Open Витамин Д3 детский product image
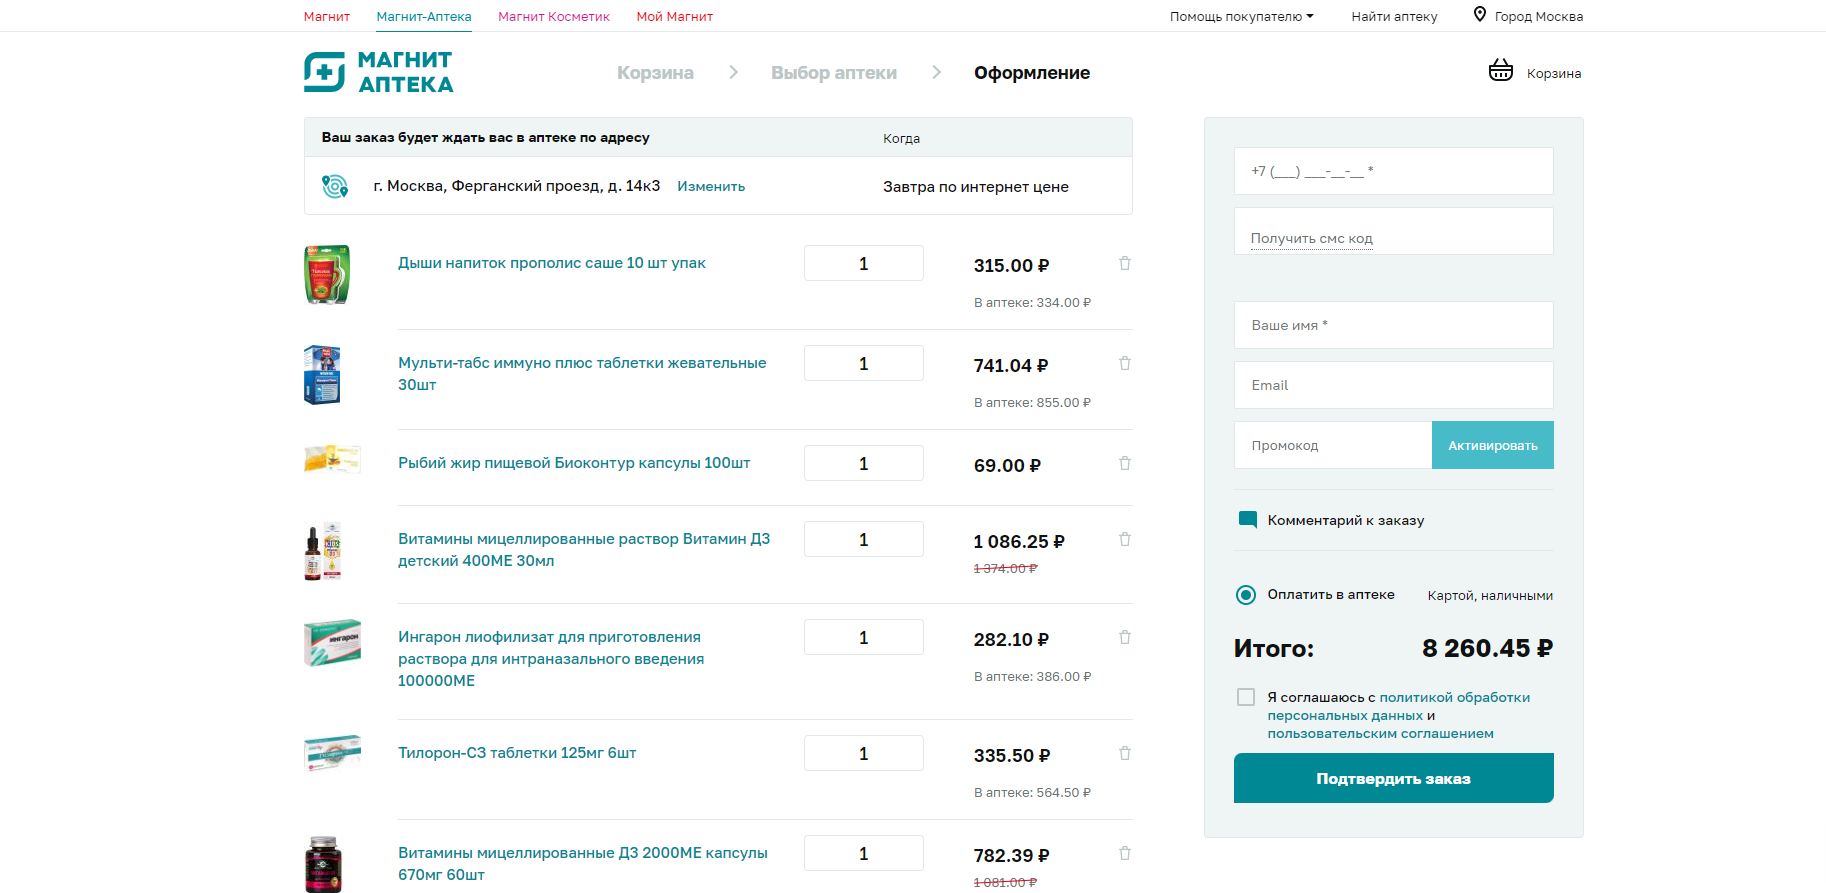 [x=323, y=551]
